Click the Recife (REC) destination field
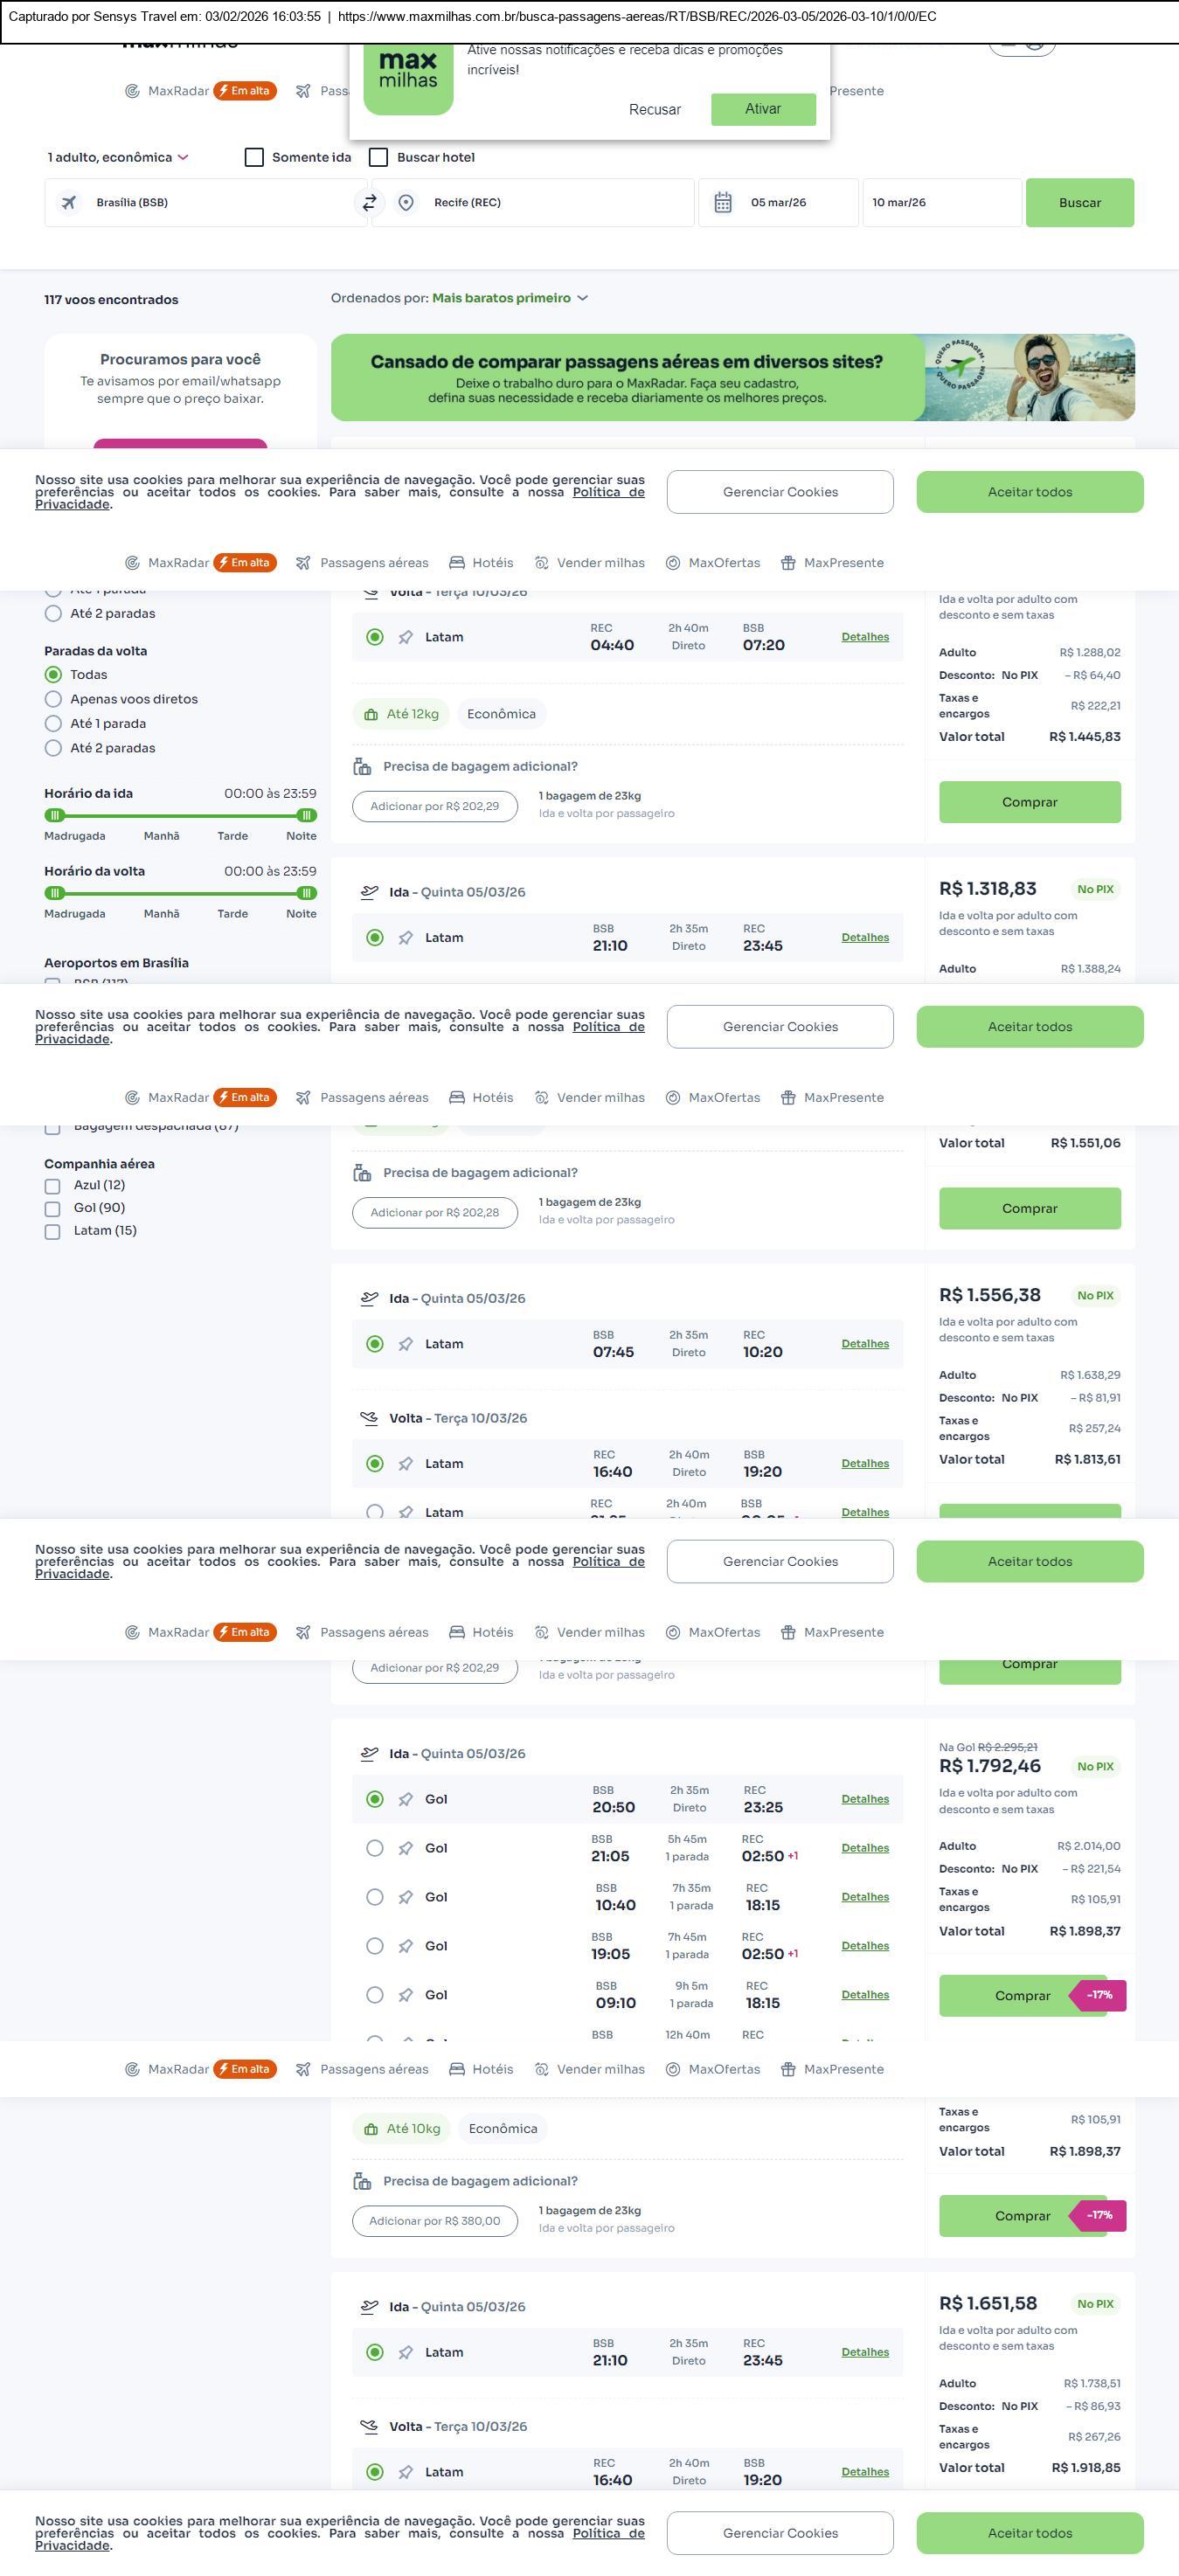 pyautogui.click(x=540, y=203)
